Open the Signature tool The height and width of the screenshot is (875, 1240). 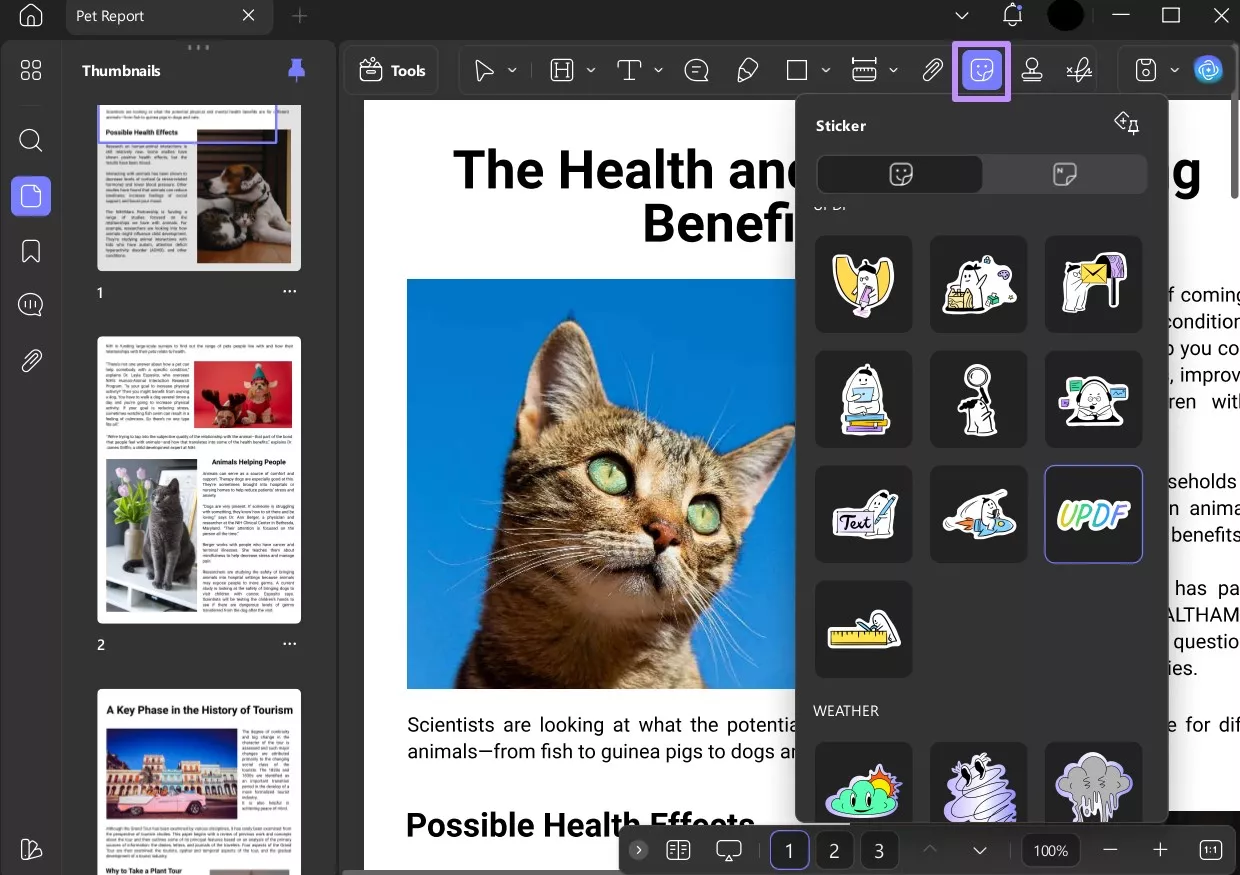click(1079, 70)
